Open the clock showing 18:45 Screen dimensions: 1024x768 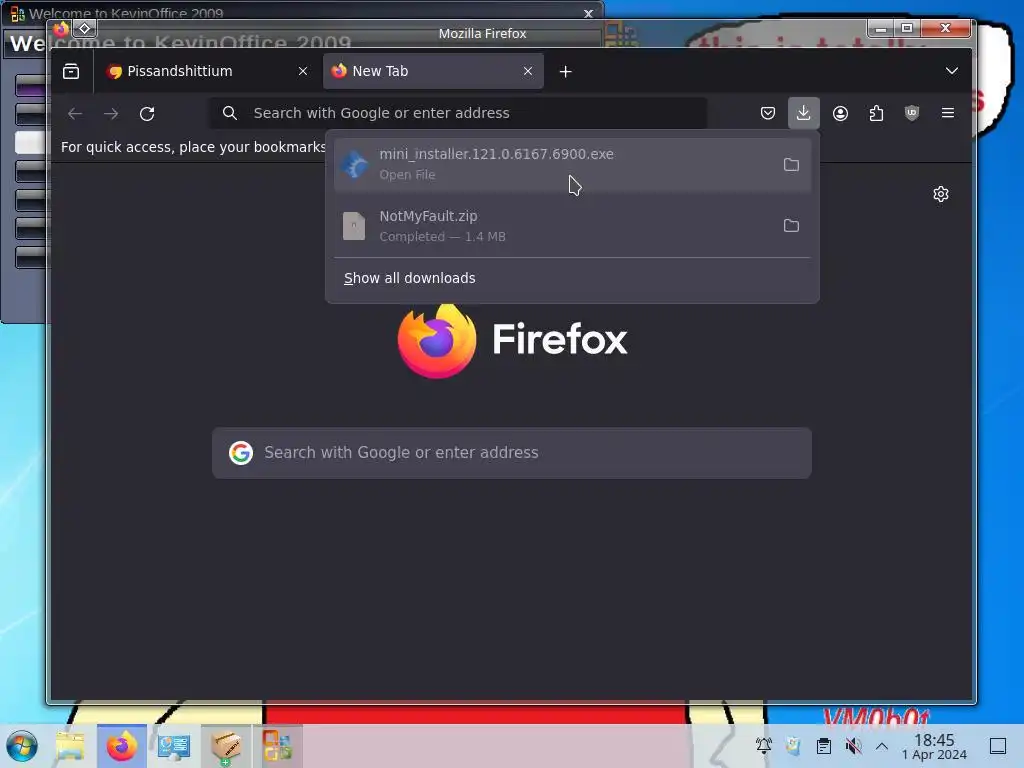click(x=934, y=746)
